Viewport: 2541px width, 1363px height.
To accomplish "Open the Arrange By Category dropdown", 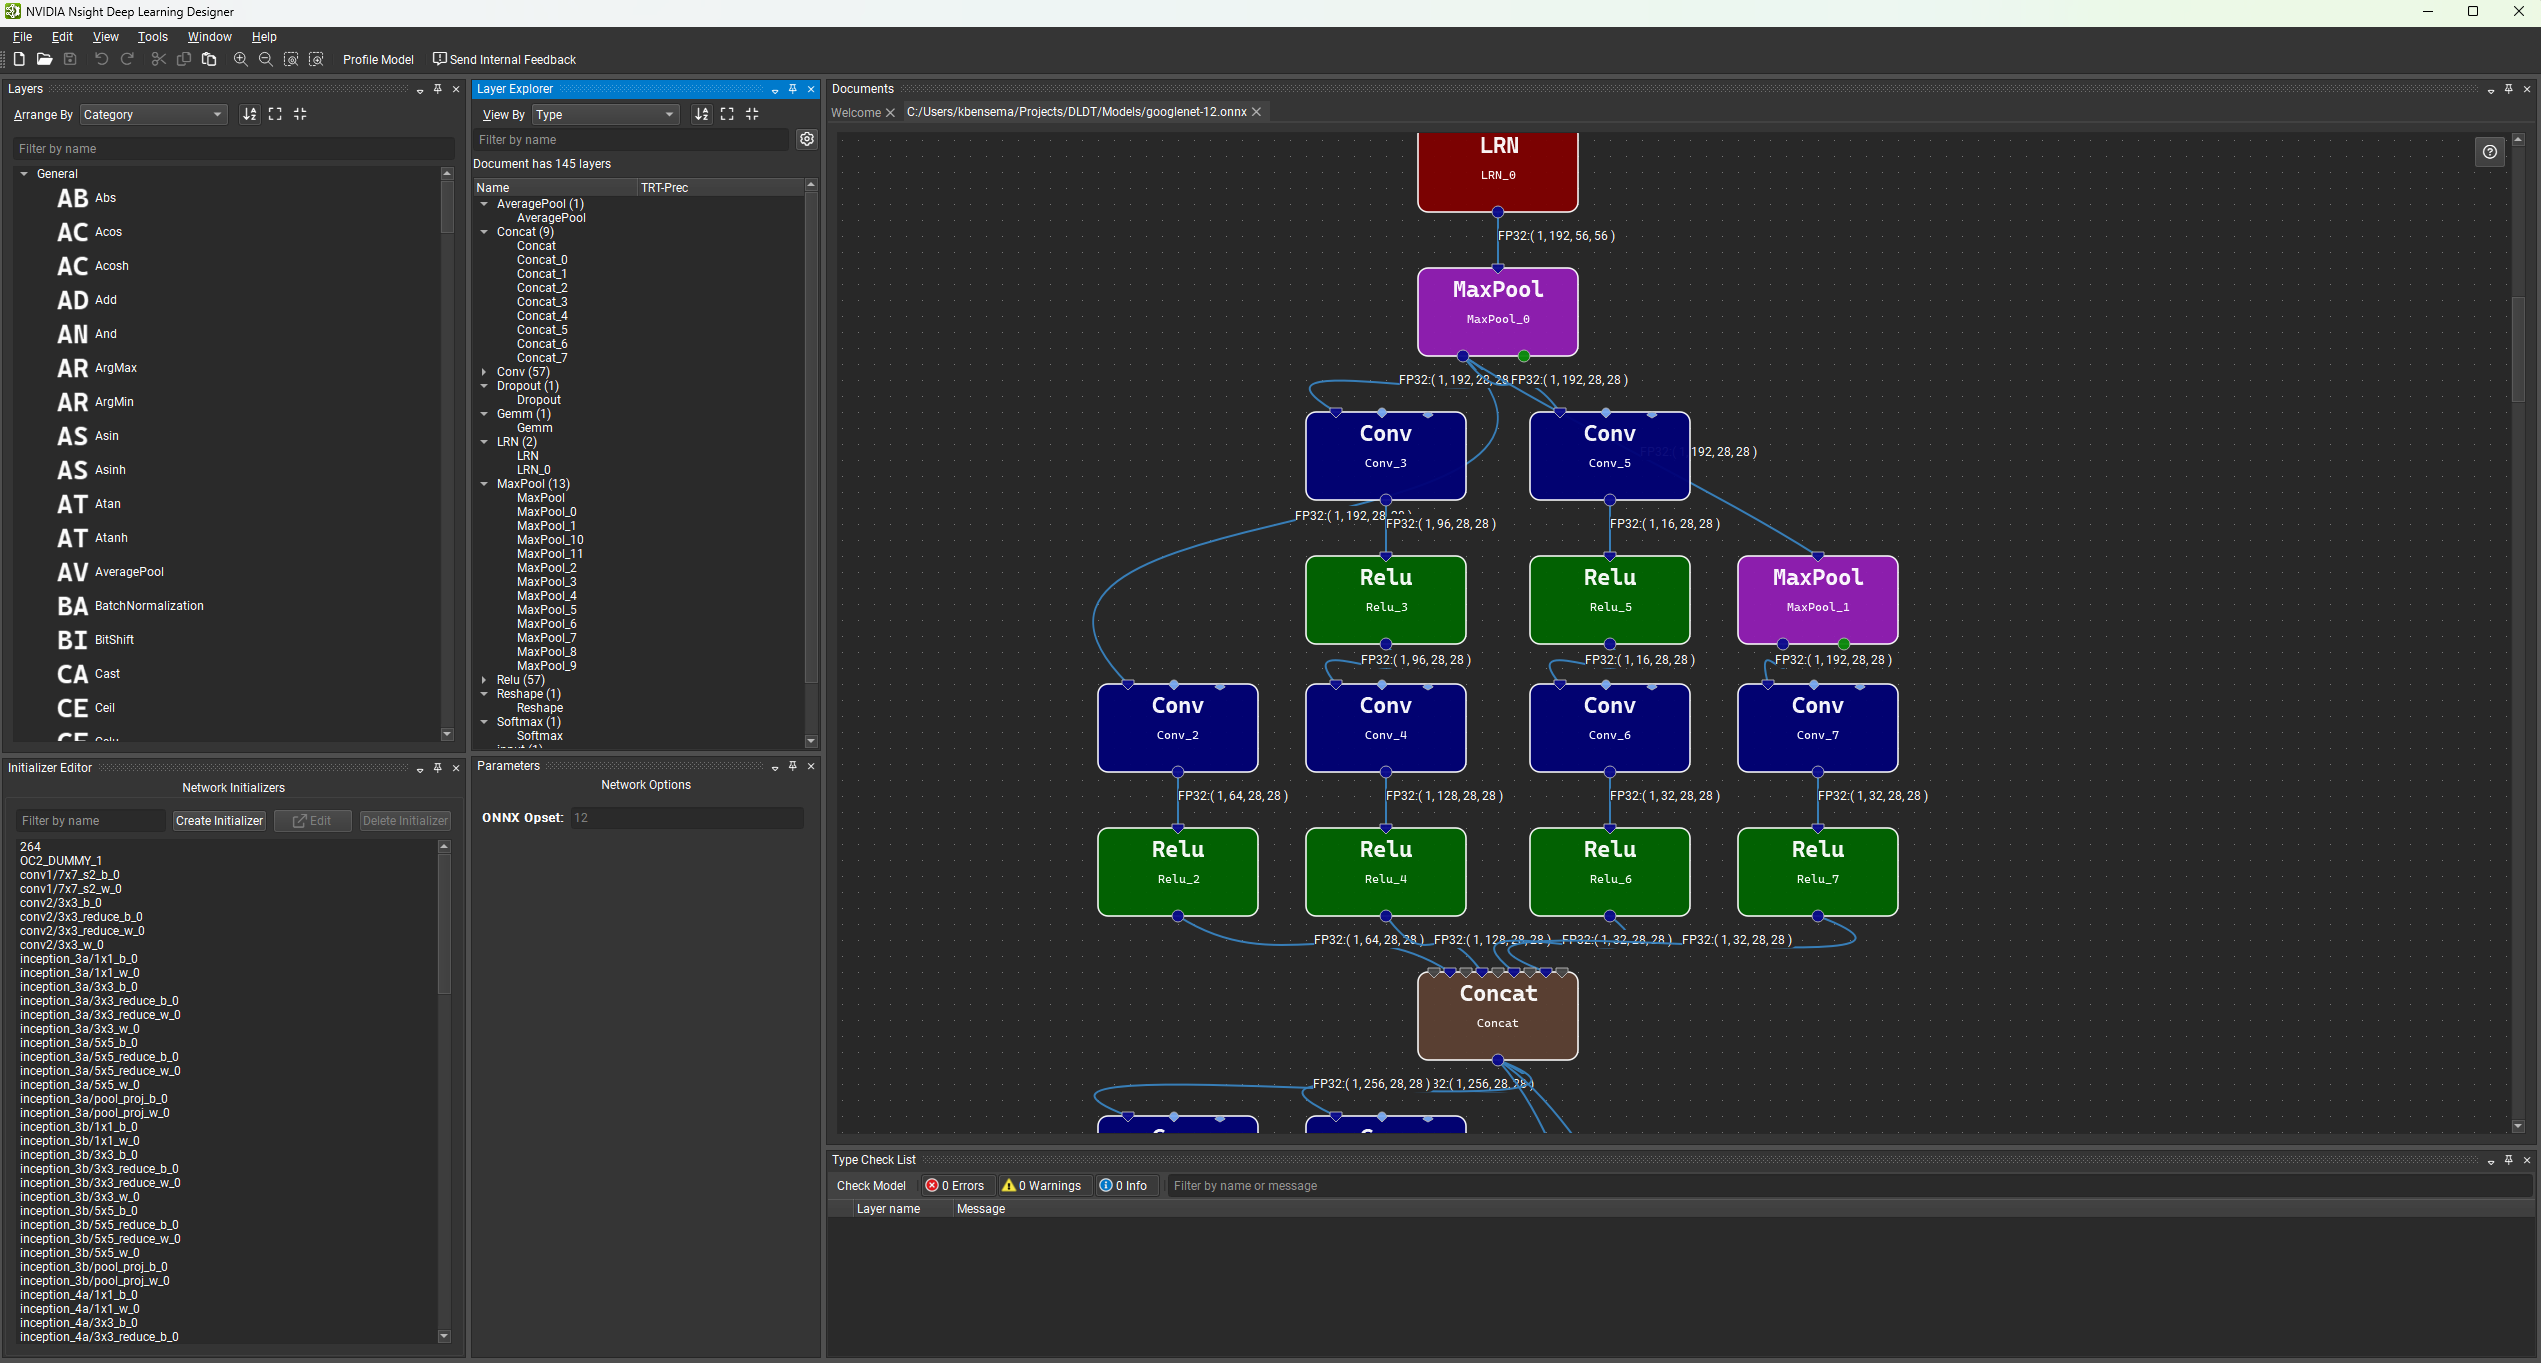I will click(153, 115).
